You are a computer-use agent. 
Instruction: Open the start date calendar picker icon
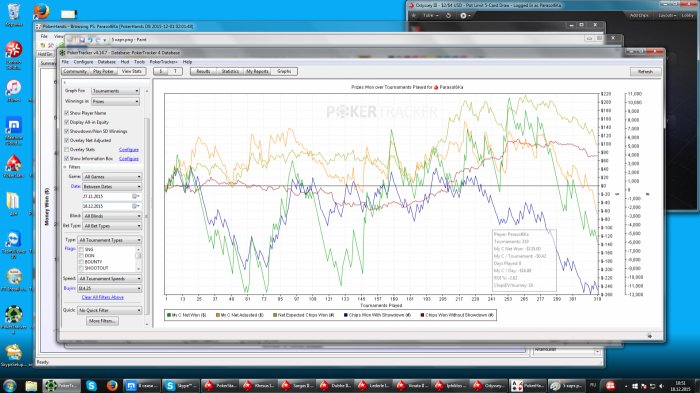136,196
